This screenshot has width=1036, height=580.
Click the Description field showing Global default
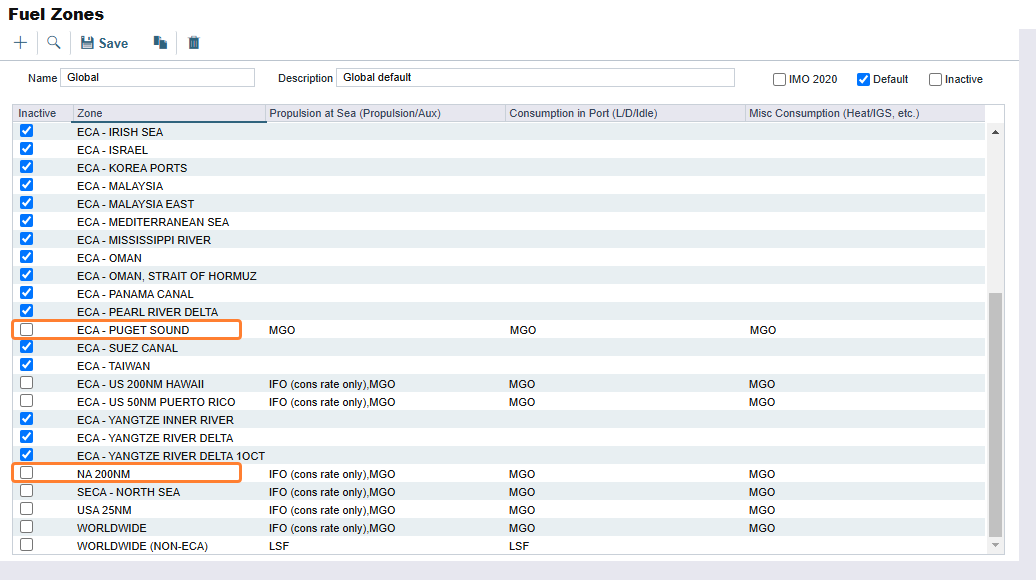(x=535, y=77)
